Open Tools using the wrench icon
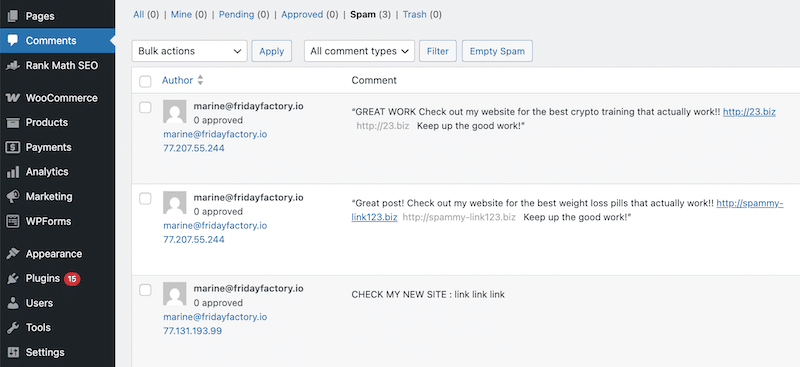This screenshot has width=800, height=367. click(13, 328)
